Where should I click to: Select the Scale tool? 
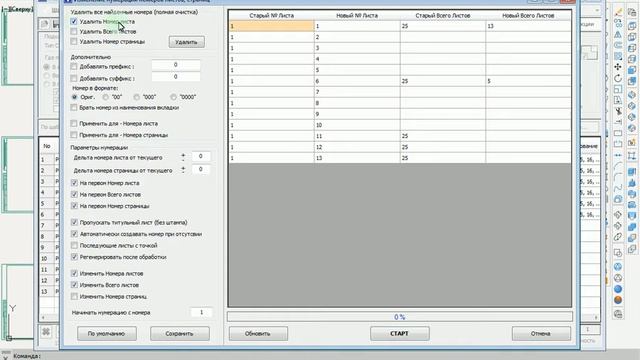pyautogui.click(x=618, y=89)
